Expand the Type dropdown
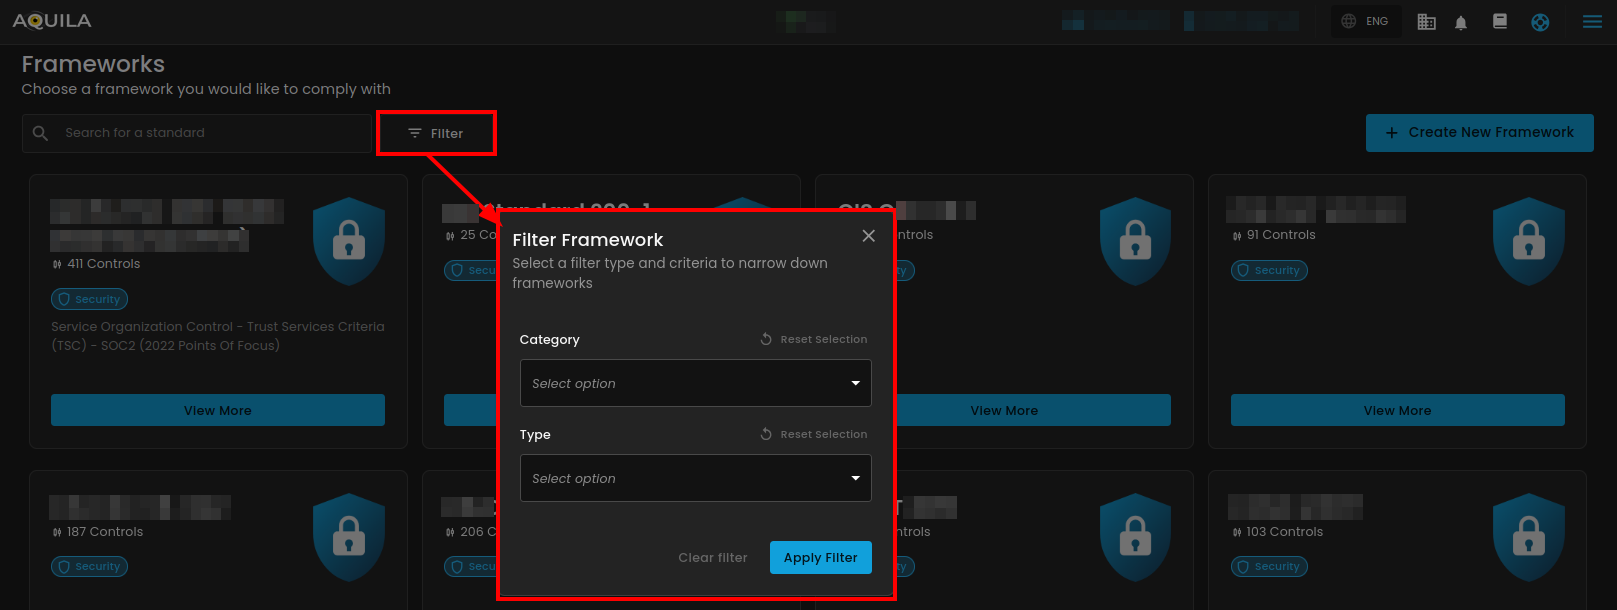The height and width of the screenshot is (610, 1617). [695, 479]
